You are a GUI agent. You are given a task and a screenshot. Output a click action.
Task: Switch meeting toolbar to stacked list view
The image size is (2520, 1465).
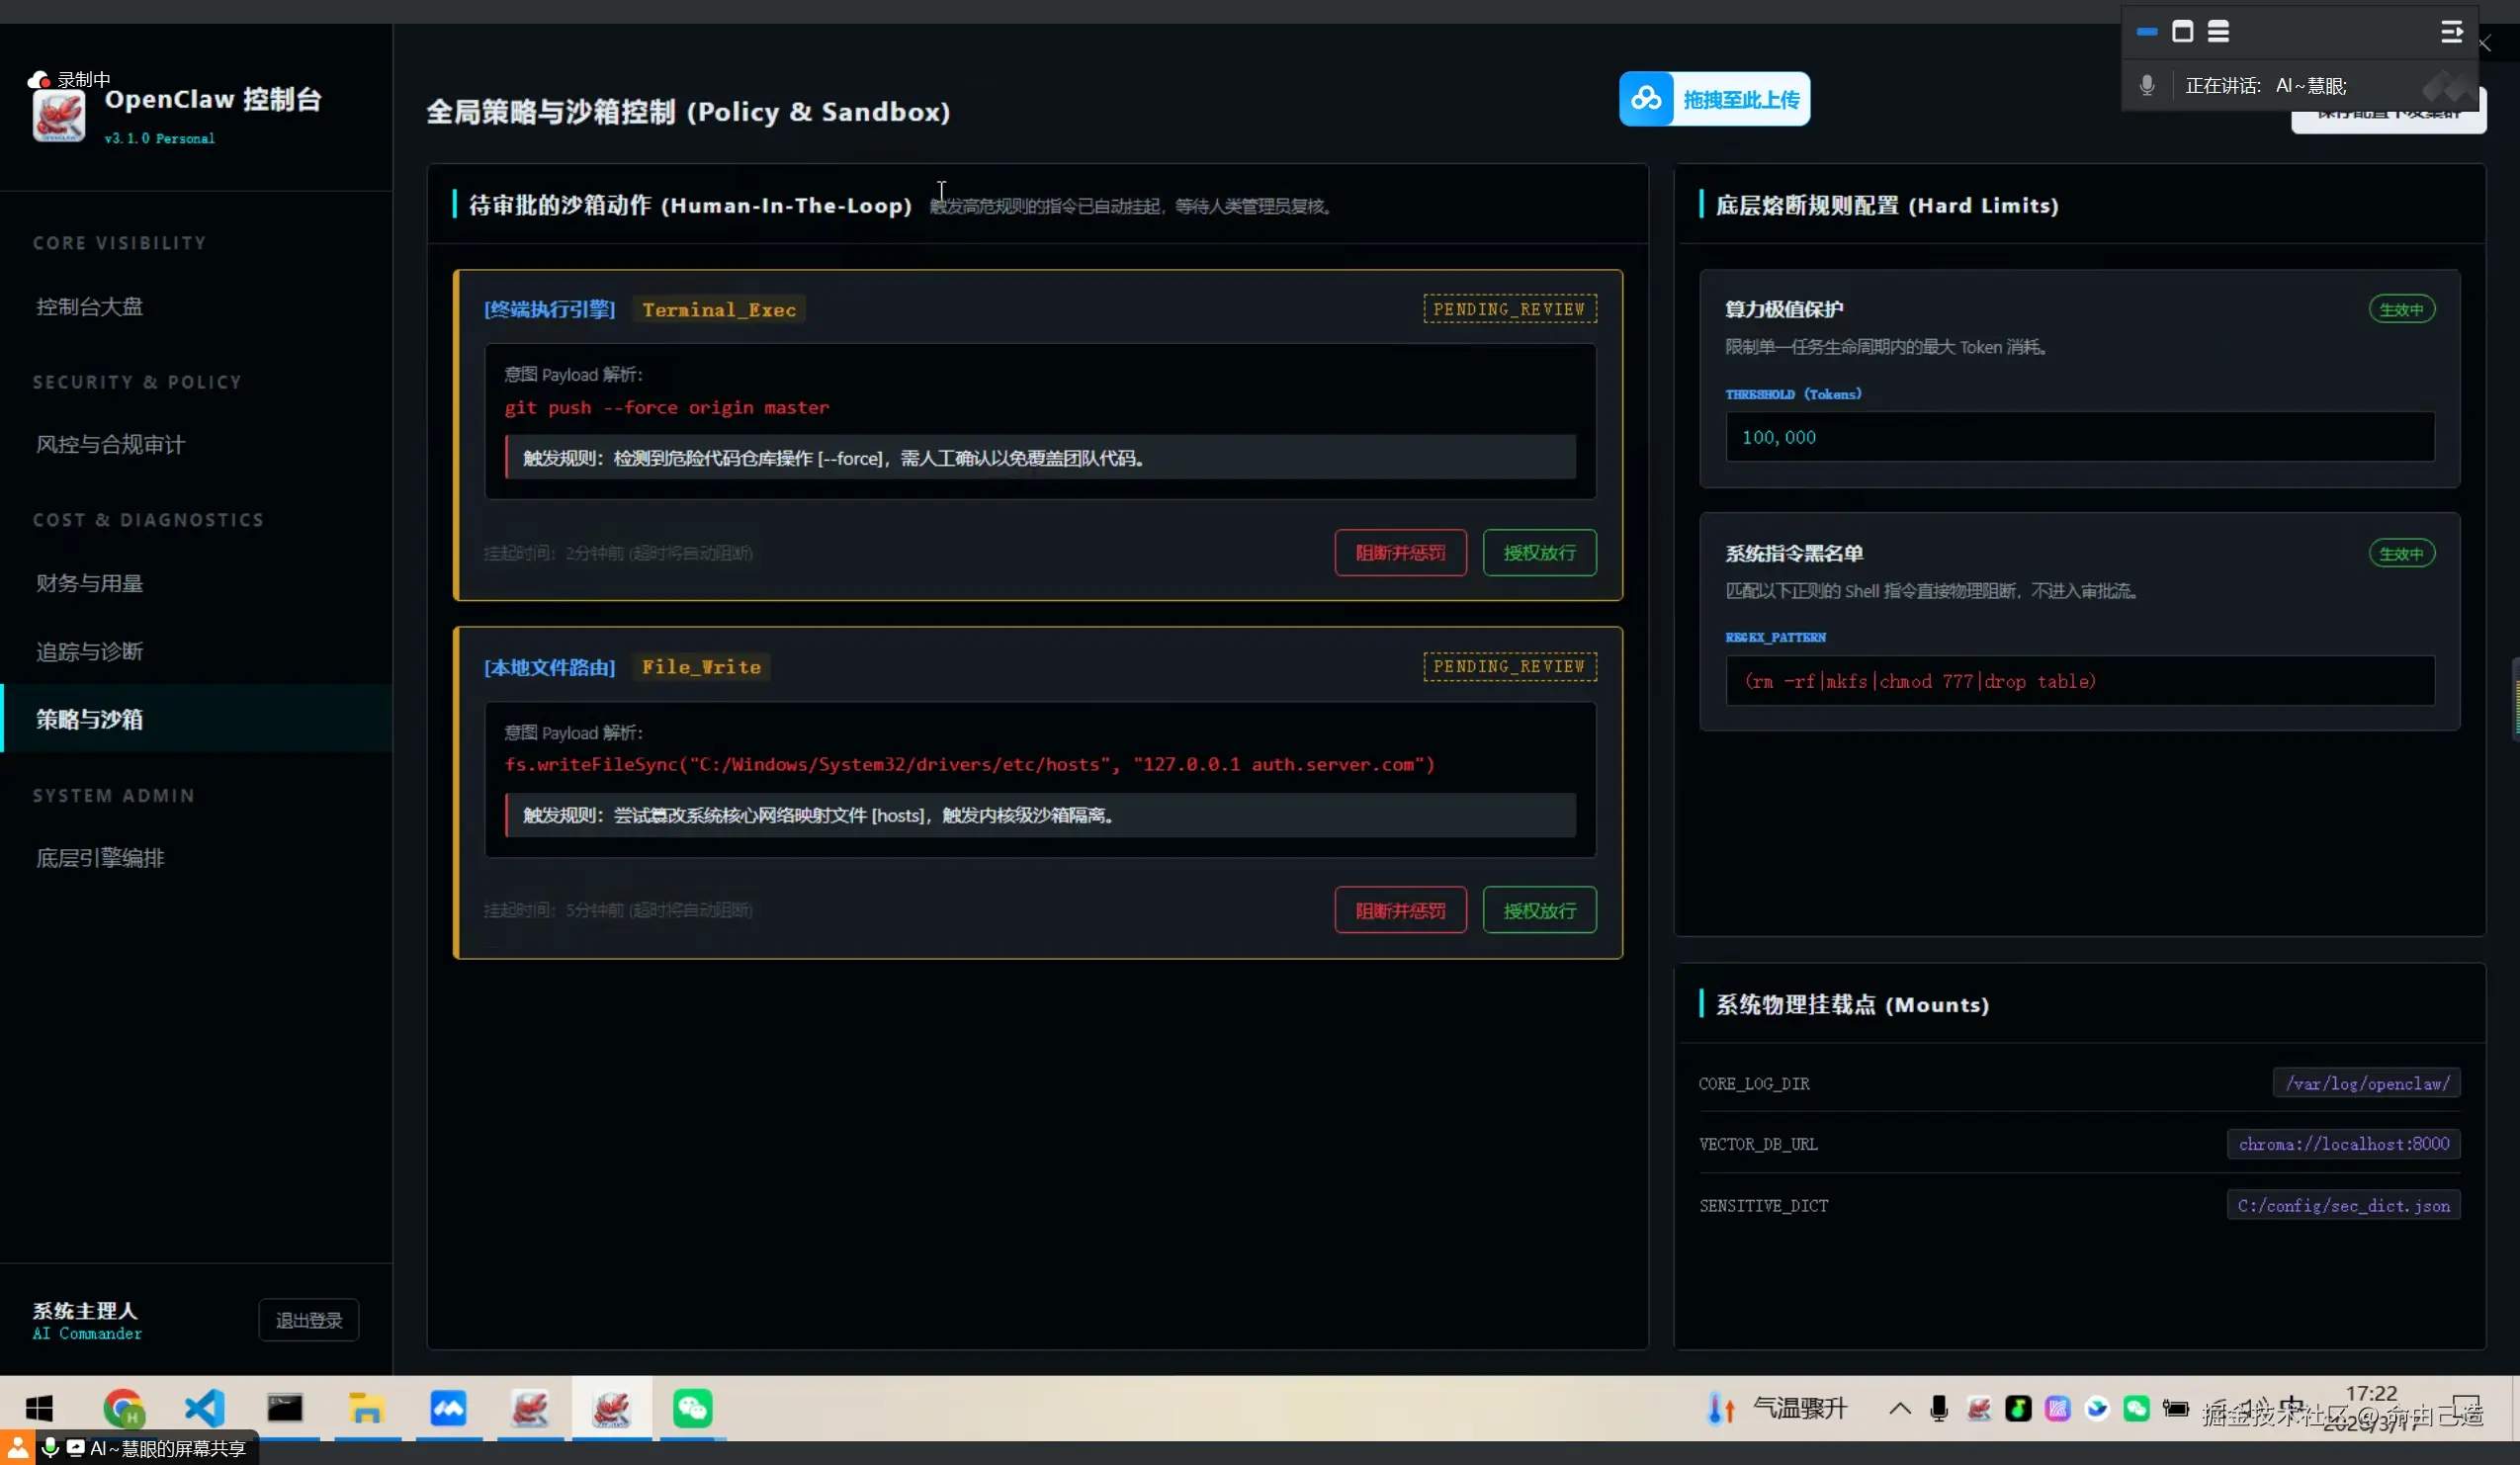click(x=2218, y=32)
